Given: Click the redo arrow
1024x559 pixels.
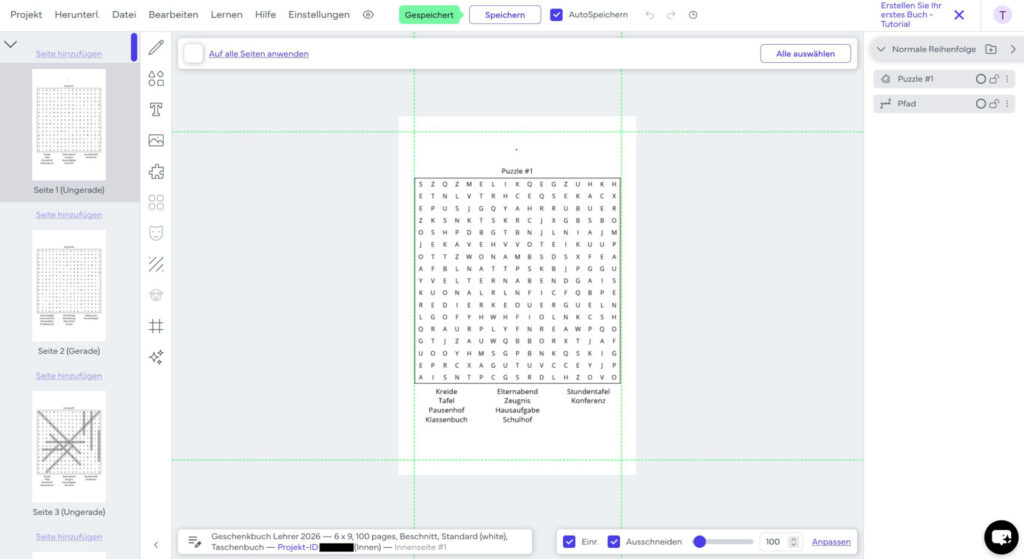Looking at the screenshot, I should (671, 15).
